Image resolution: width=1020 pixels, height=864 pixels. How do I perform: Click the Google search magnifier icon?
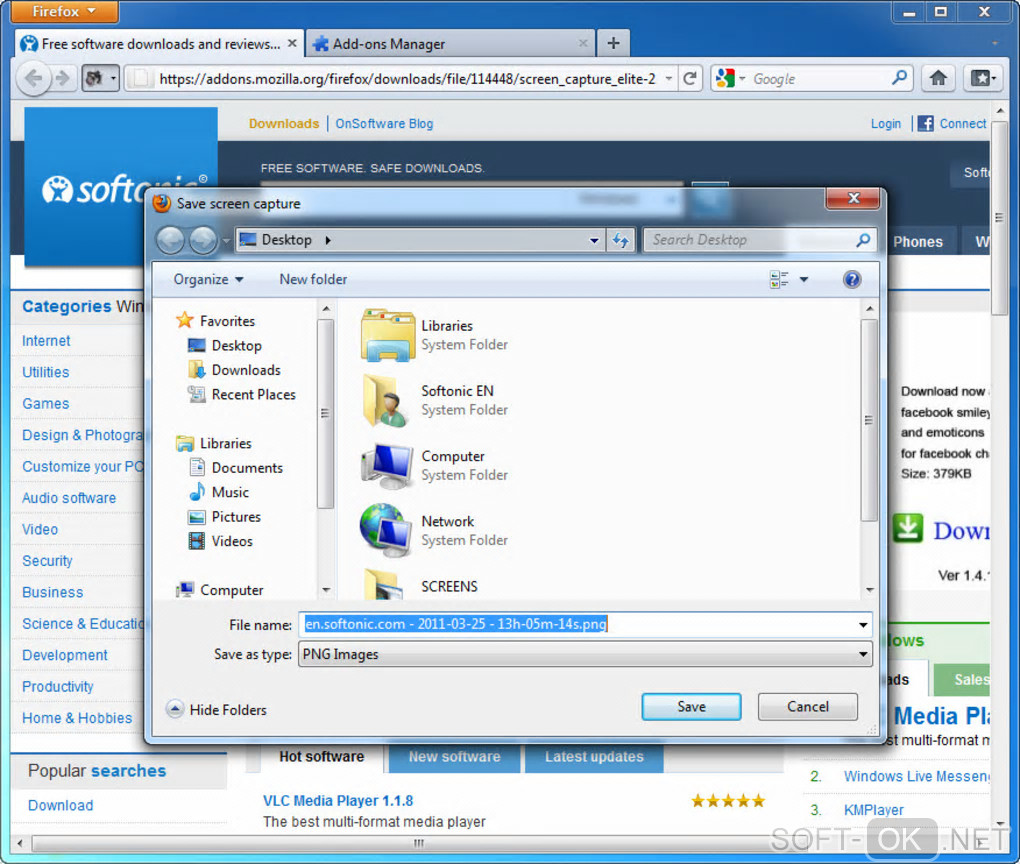[900, 78]
